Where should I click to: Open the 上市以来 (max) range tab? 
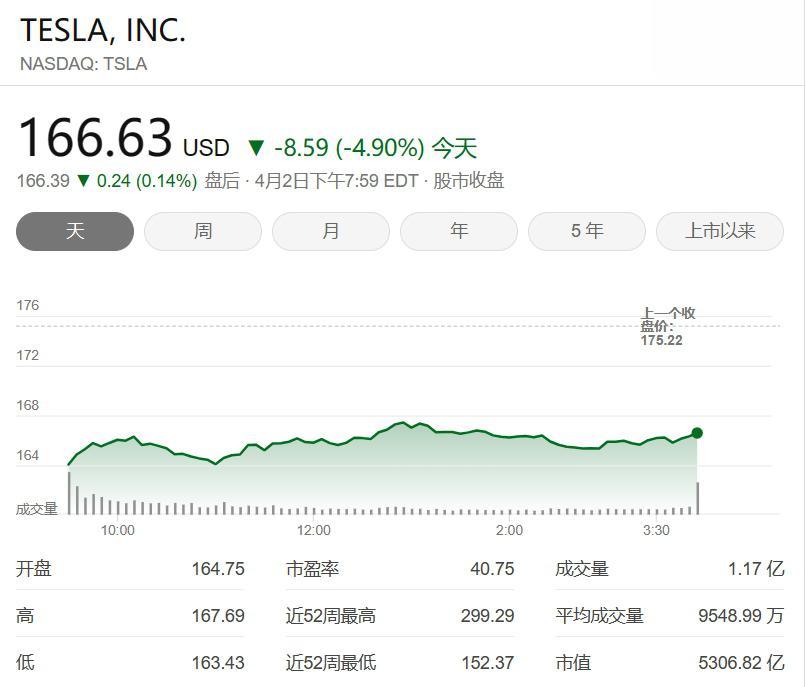(719, 231)
